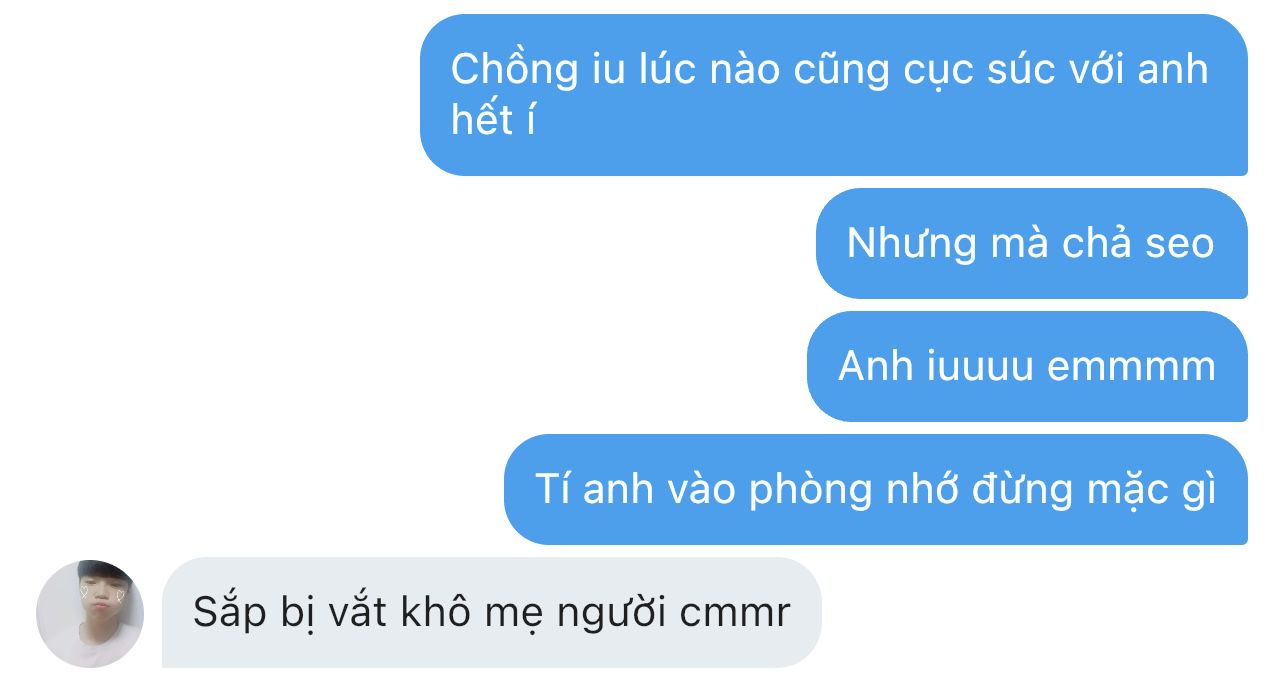1284x692 pixels.
Task: Click the word "phòng" in the fourth bubble
Action: pos(809,491)
